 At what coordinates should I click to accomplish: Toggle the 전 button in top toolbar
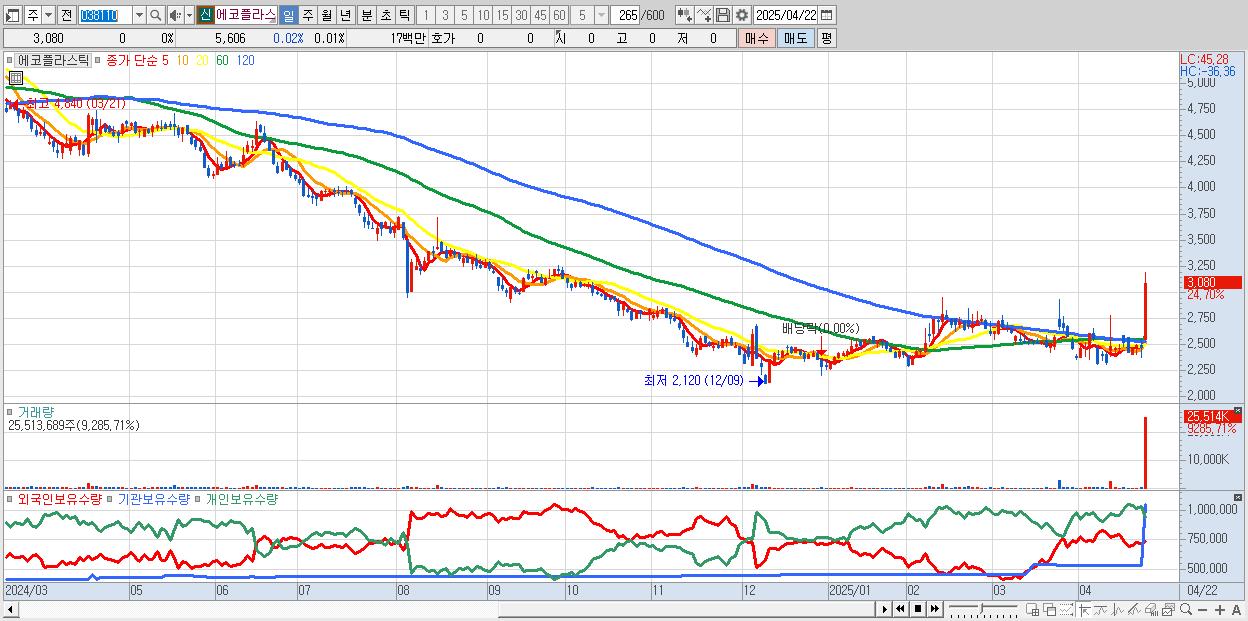pos(66,15)
